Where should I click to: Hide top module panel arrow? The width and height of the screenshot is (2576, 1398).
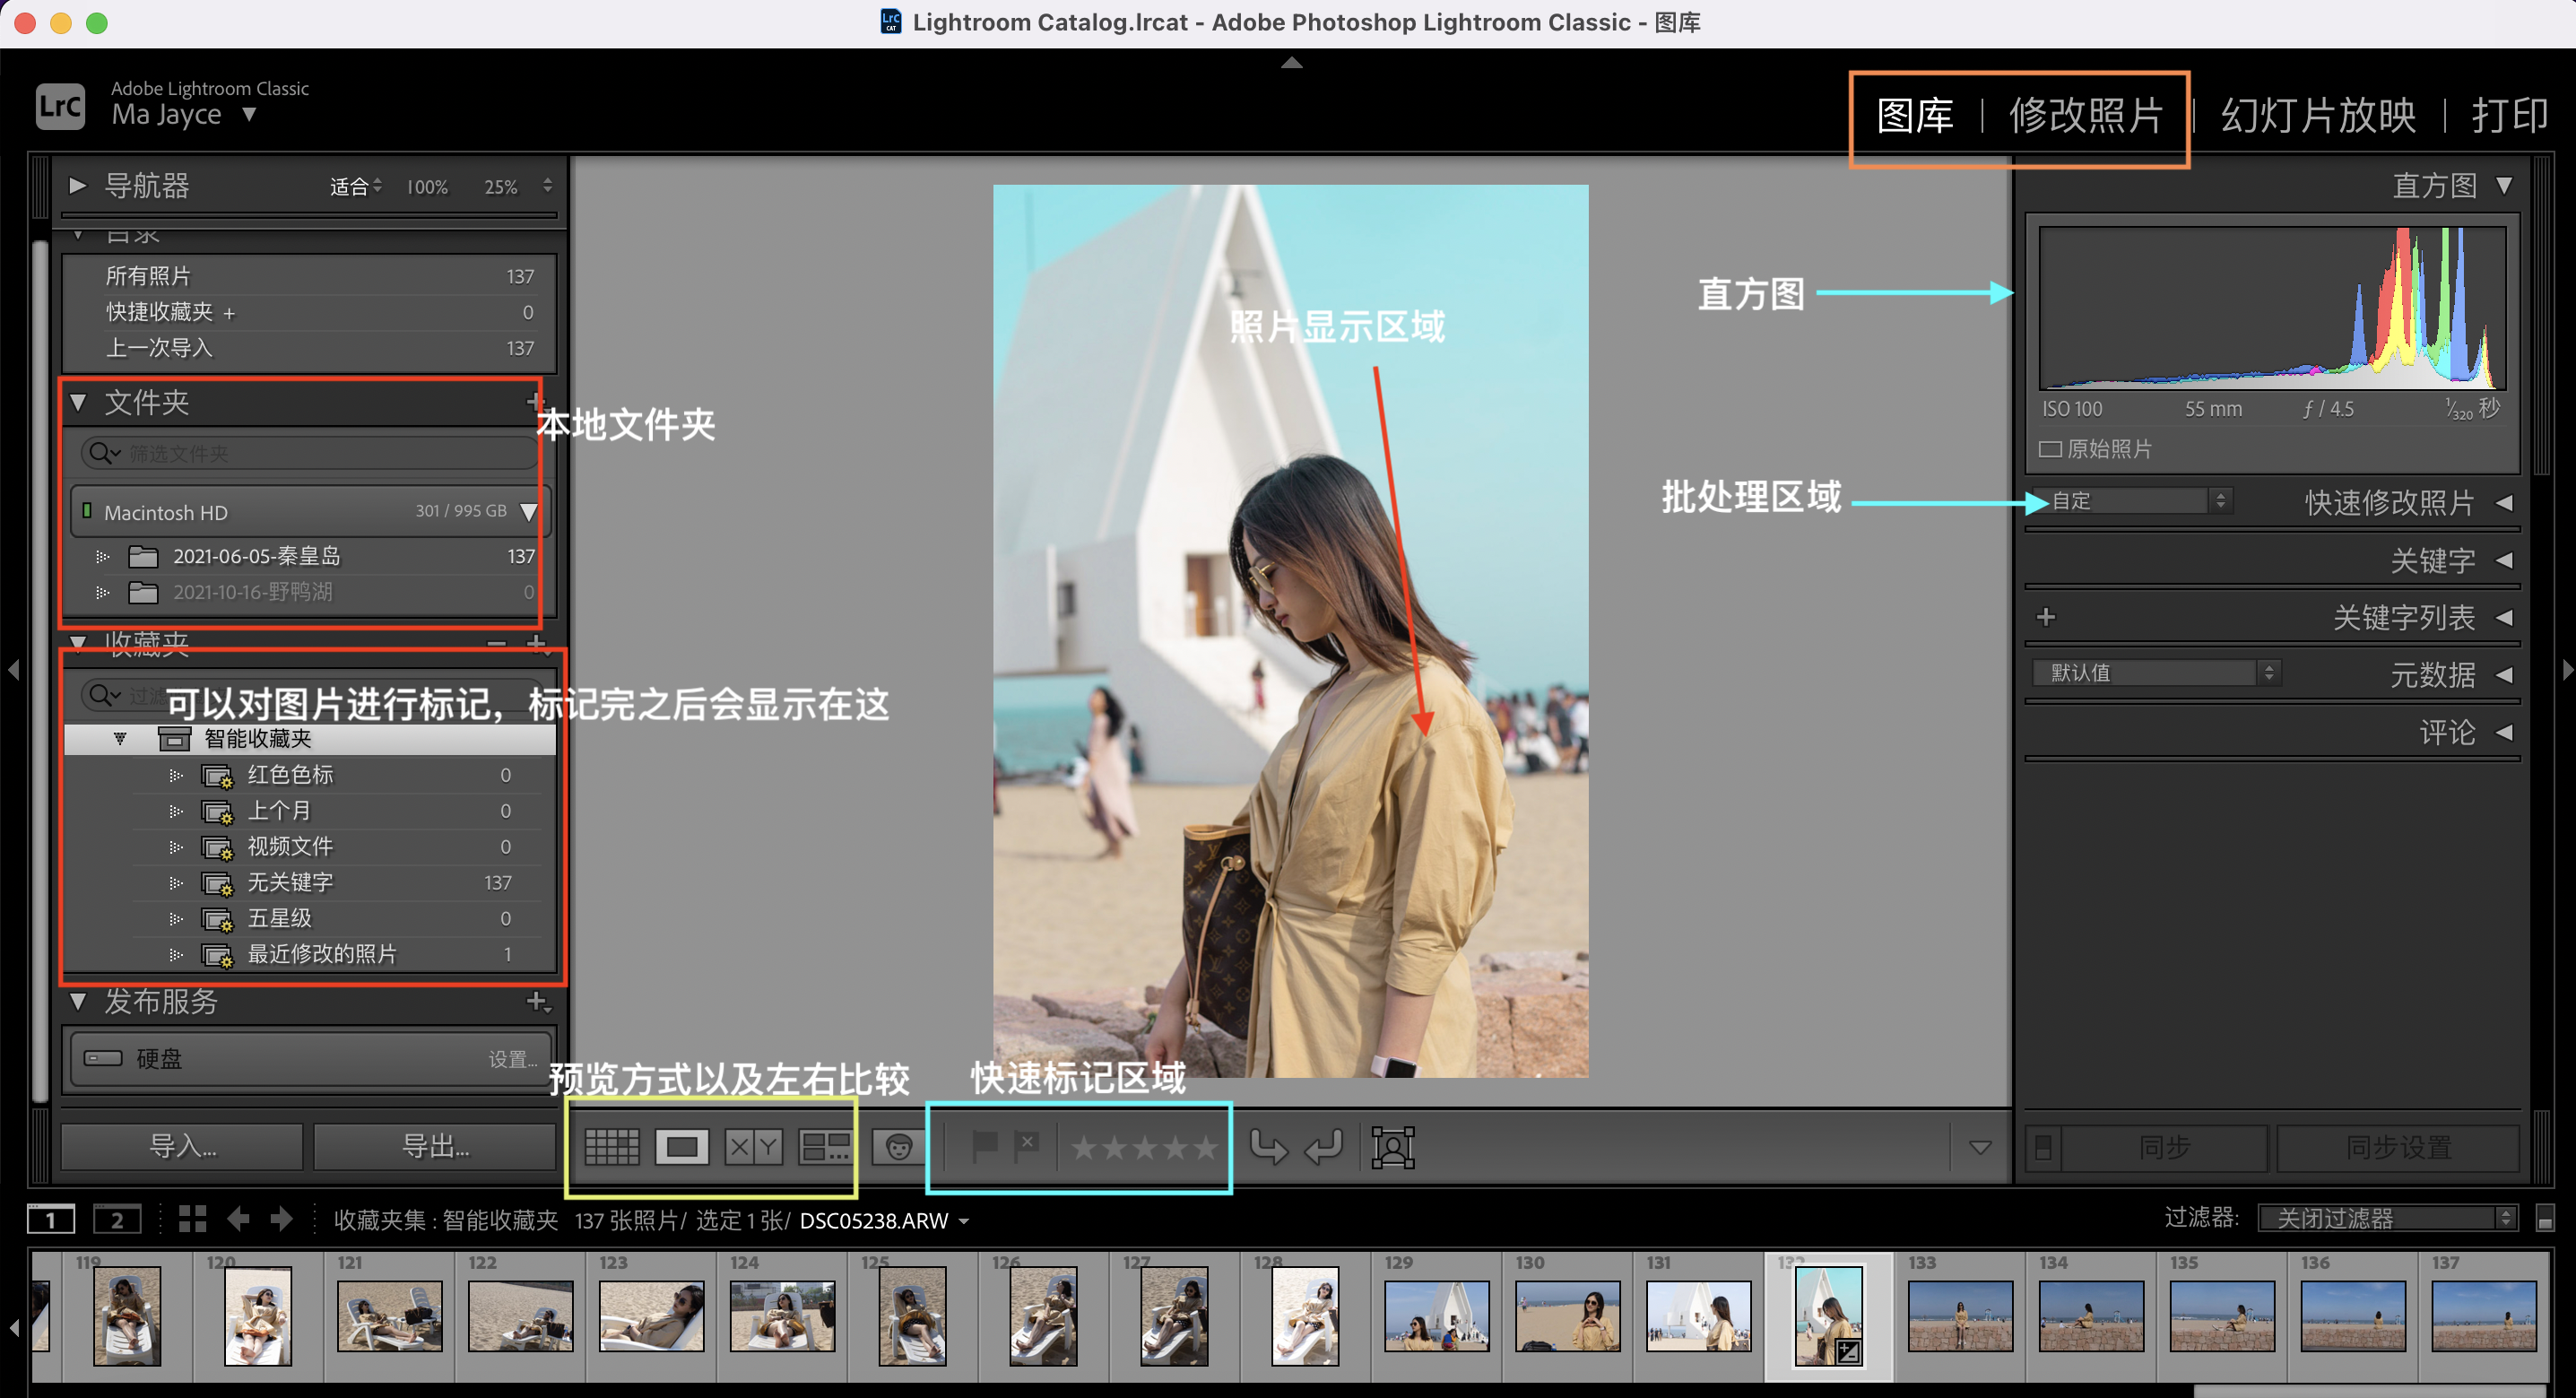coord(1291,63)
